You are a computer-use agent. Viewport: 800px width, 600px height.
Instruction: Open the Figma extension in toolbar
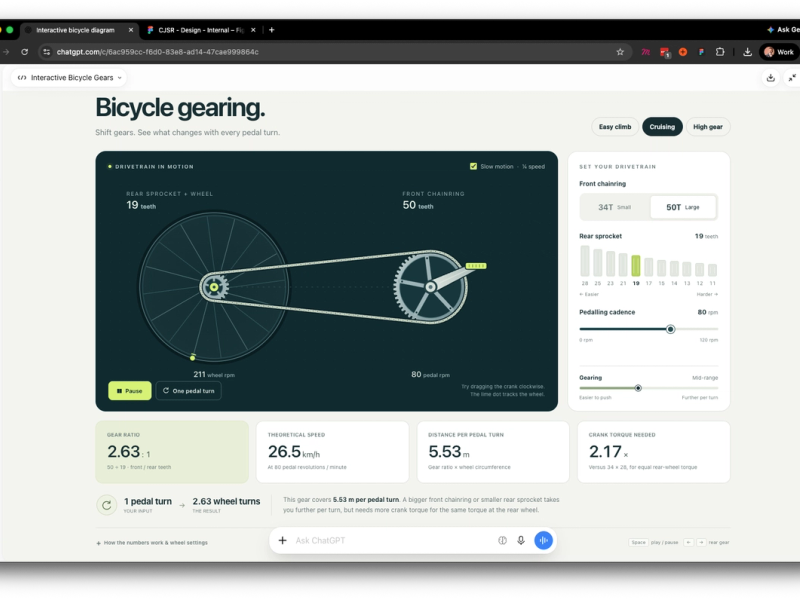(702, 52)
